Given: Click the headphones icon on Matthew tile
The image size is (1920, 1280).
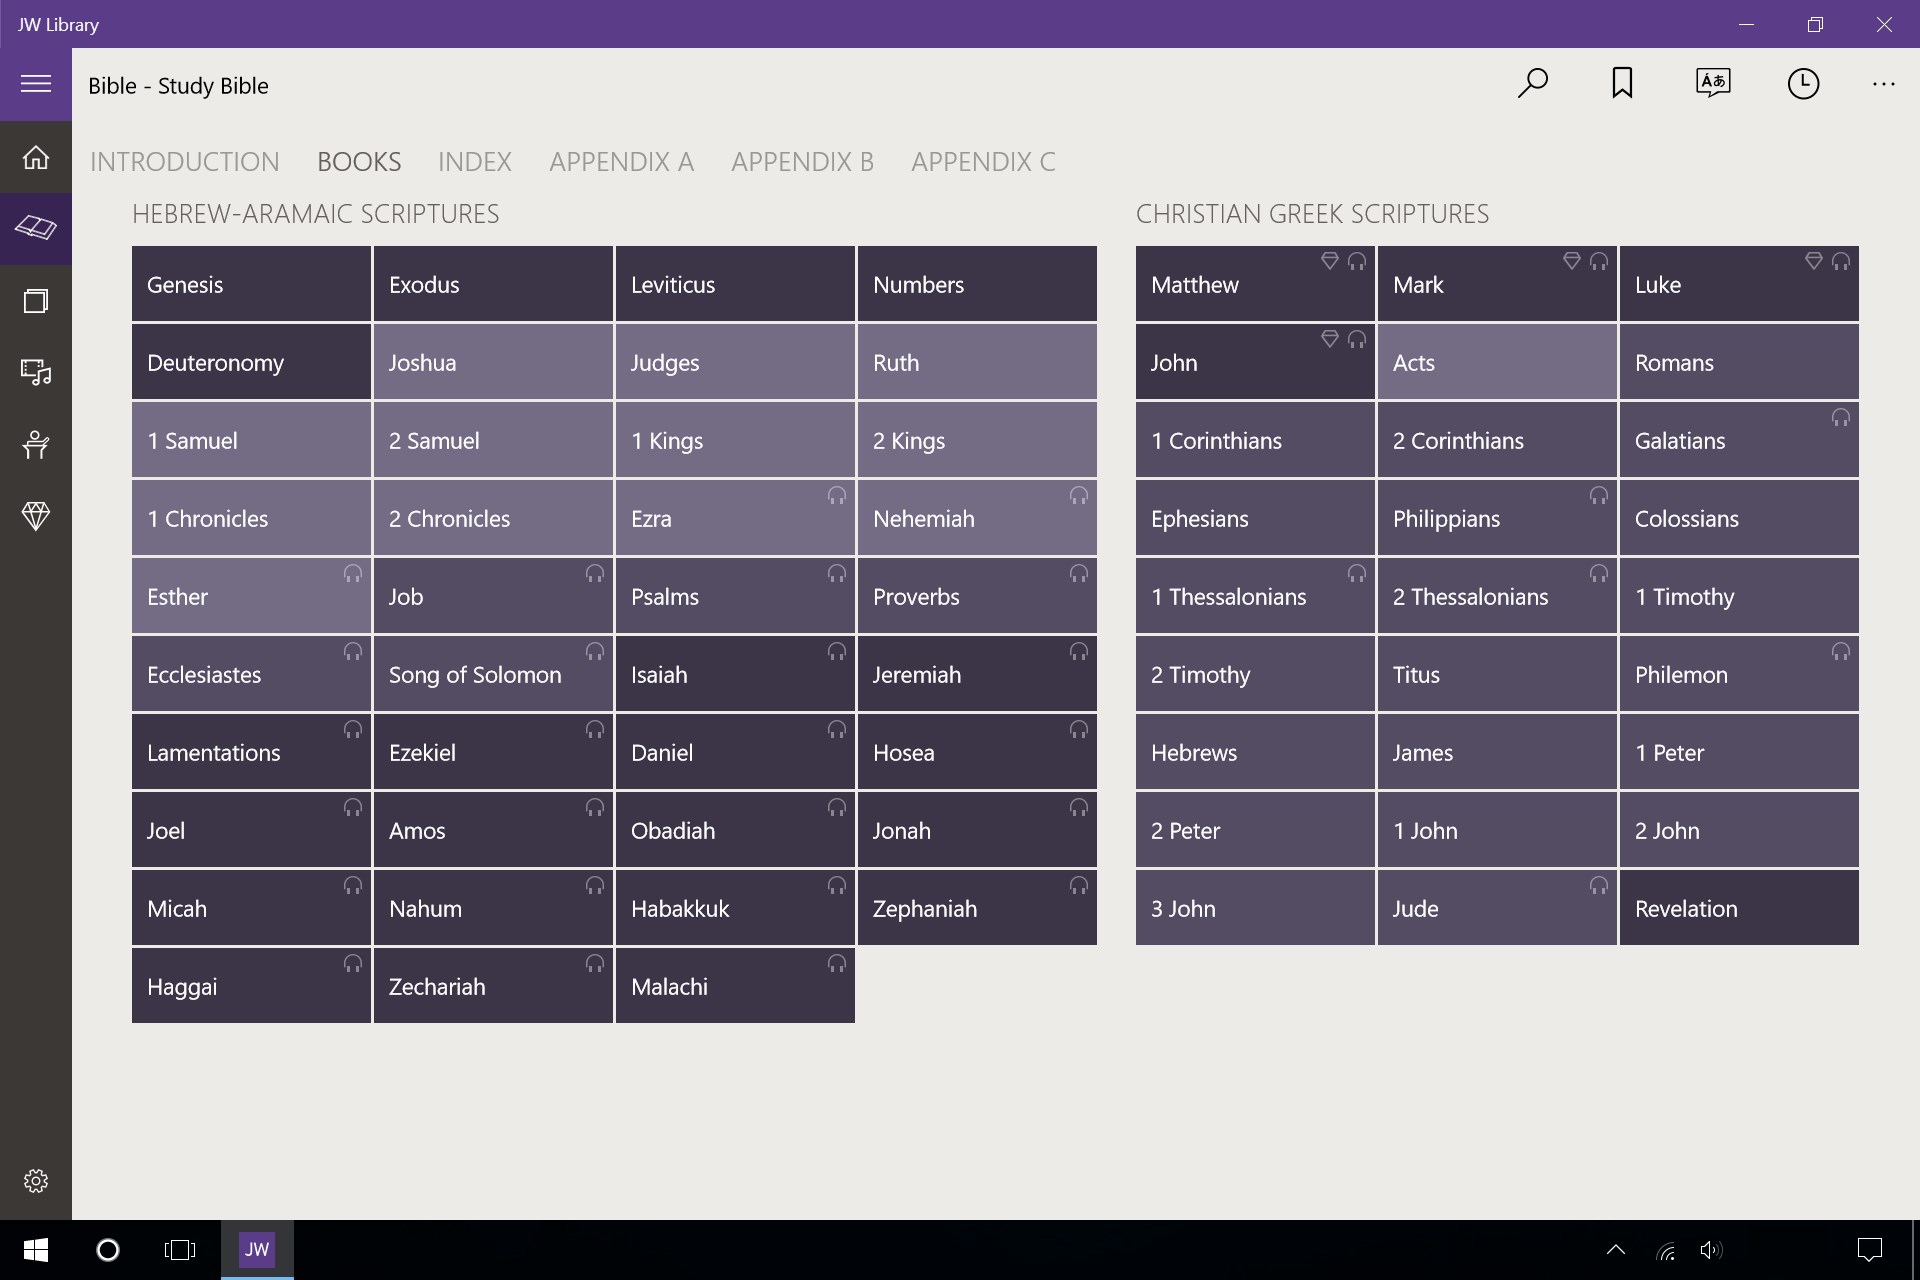Looking at the screenshot, I should [1357, 262].
